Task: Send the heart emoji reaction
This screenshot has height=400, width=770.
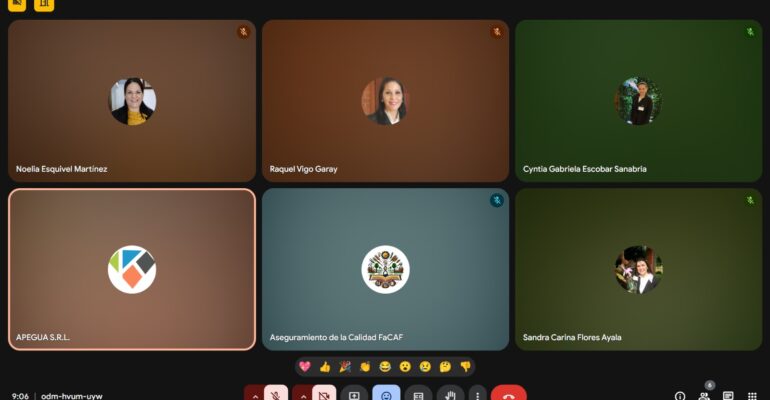Action: coord(305,367)
